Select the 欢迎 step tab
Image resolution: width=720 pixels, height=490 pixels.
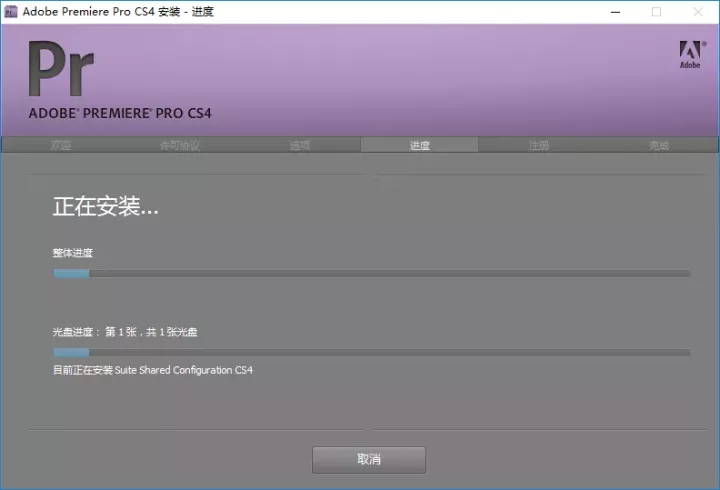click(61, 146)
